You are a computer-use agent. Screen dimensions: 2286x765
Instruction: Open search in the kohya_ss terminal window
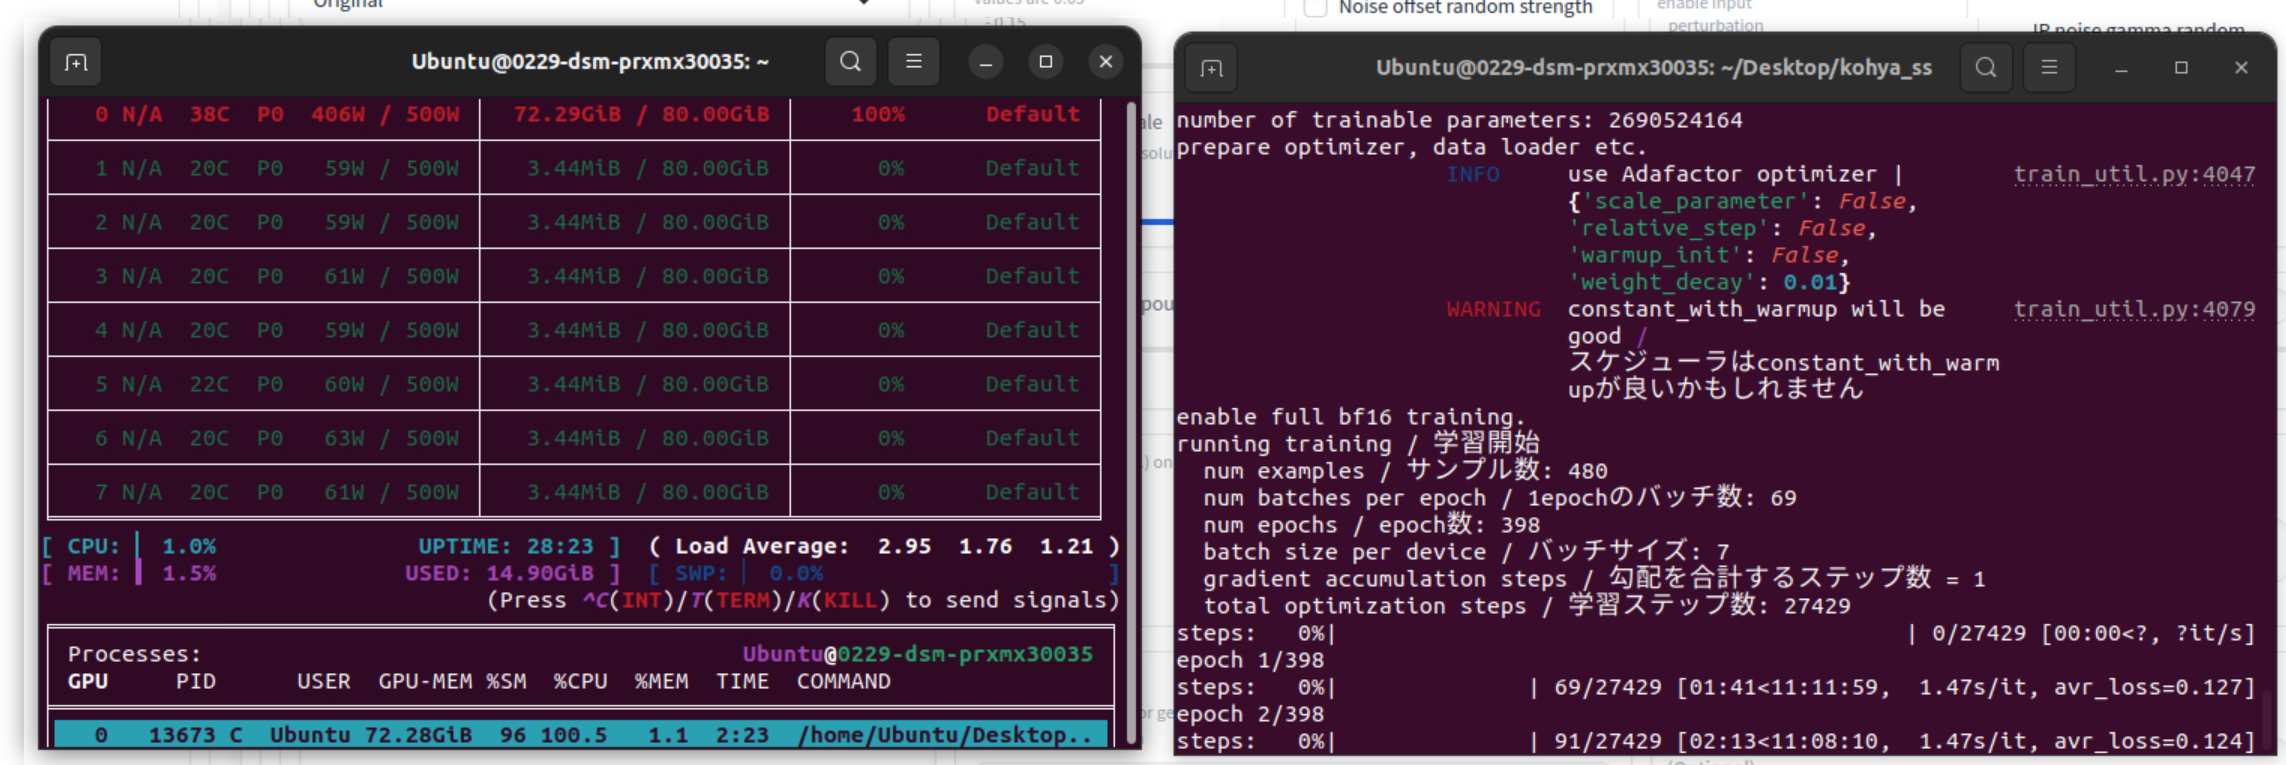coord(1986,67)
